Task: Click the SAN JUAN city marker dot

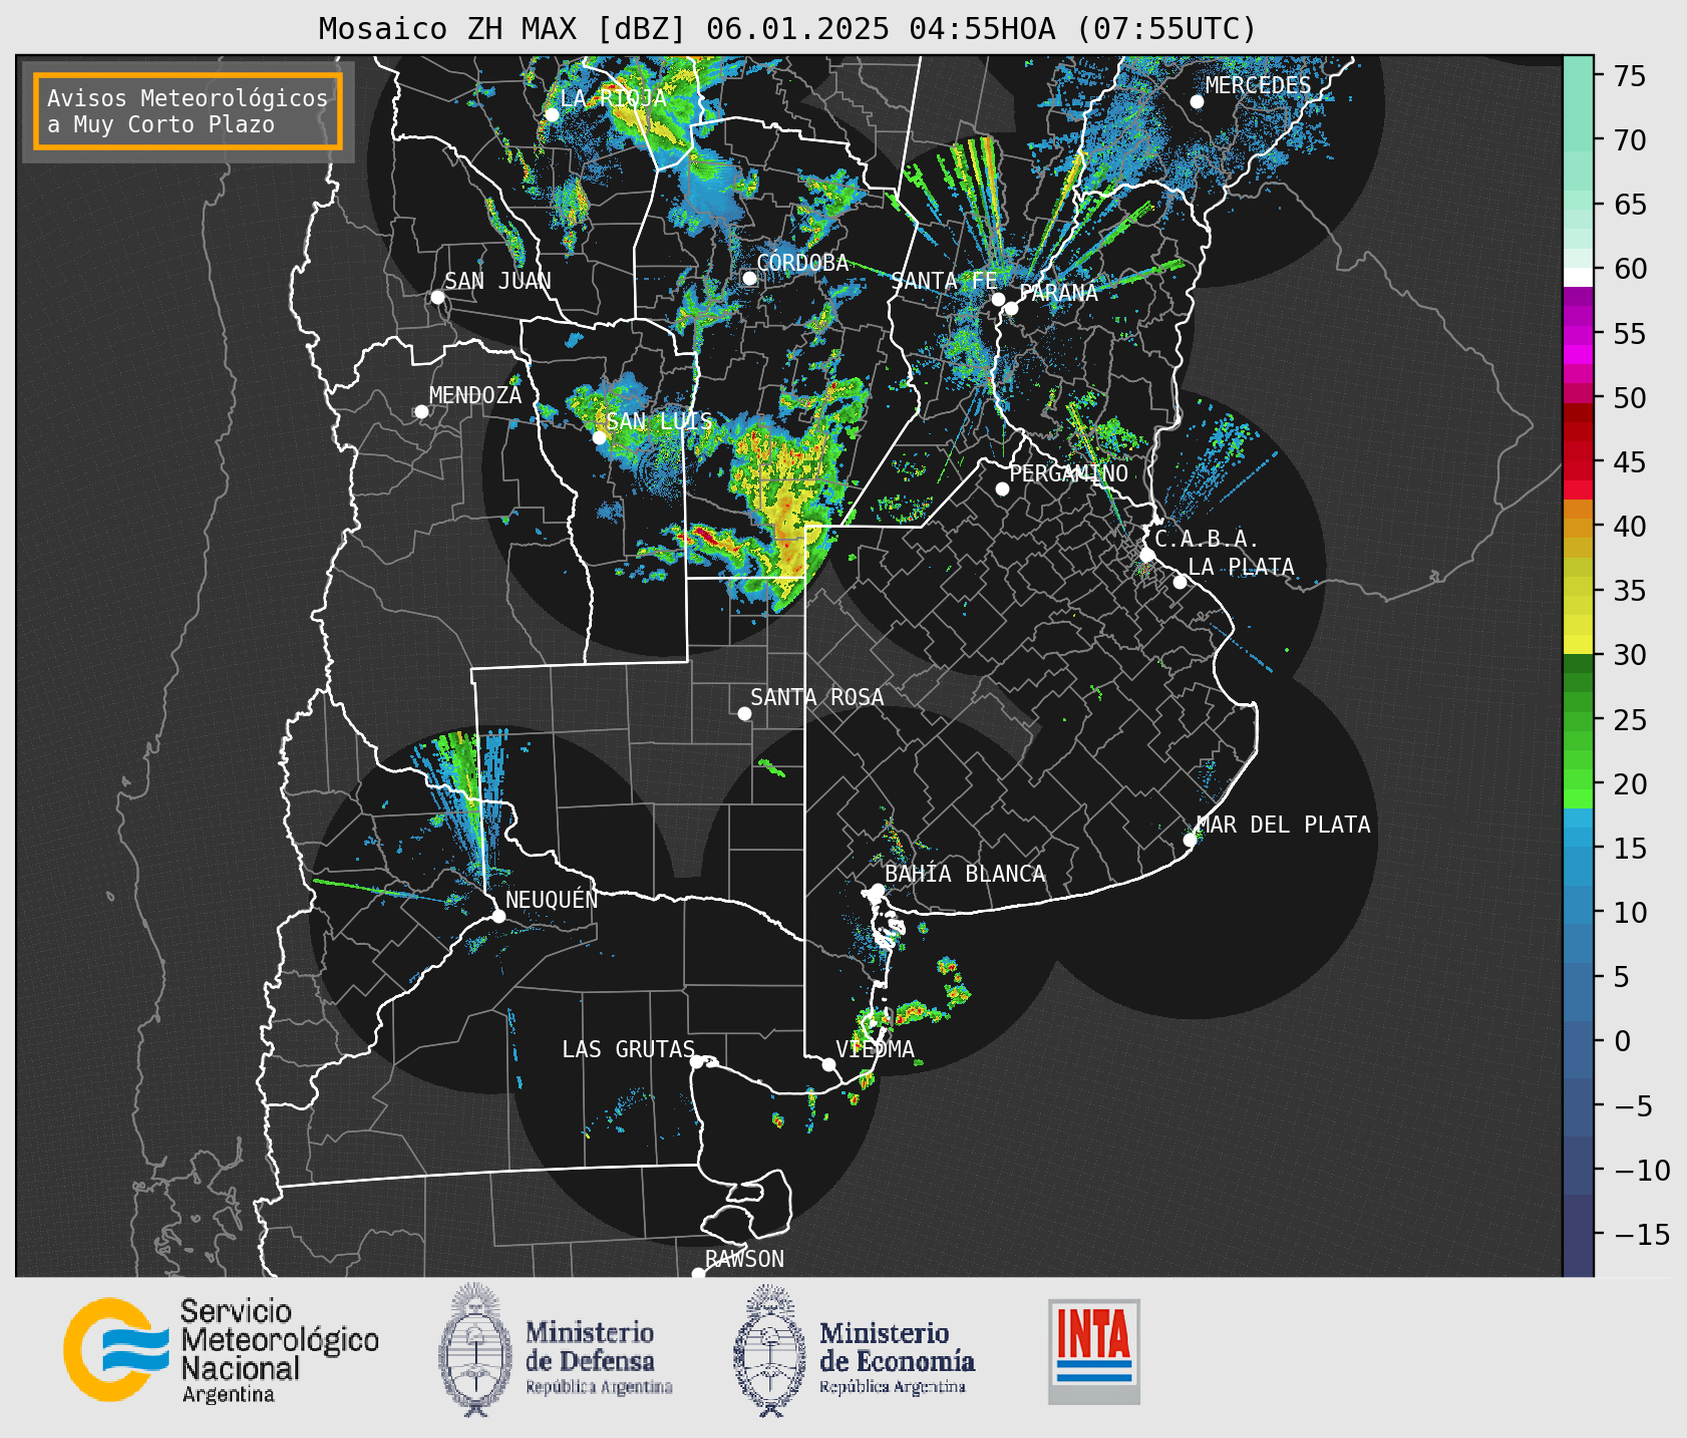Action: (x=437, y=297)
